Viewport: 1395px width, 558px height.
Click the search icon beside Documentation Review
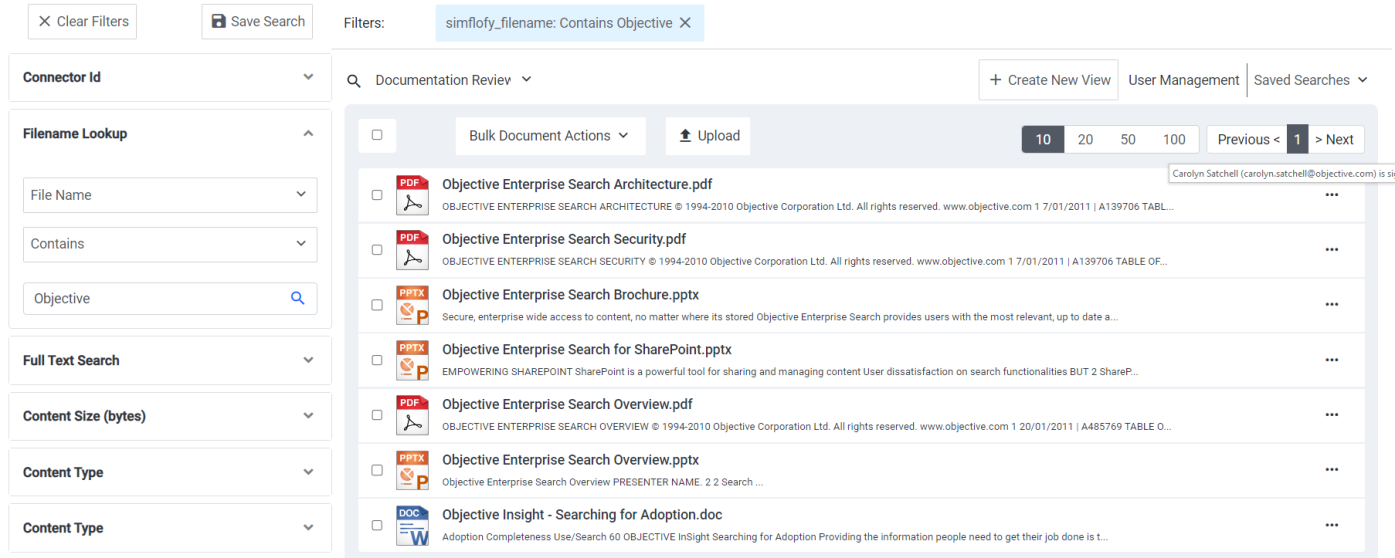click(x=354, y=81)
